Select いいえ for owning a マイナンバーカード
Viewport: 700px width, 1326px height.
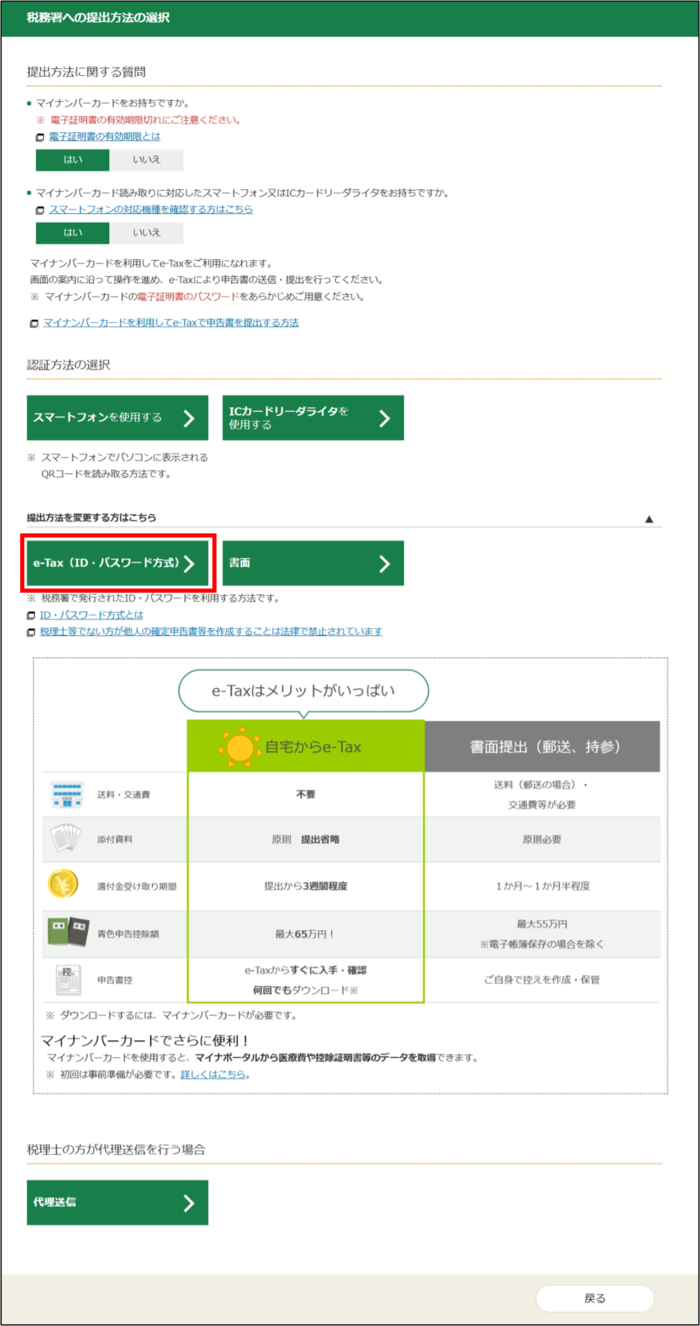point(146,160)
